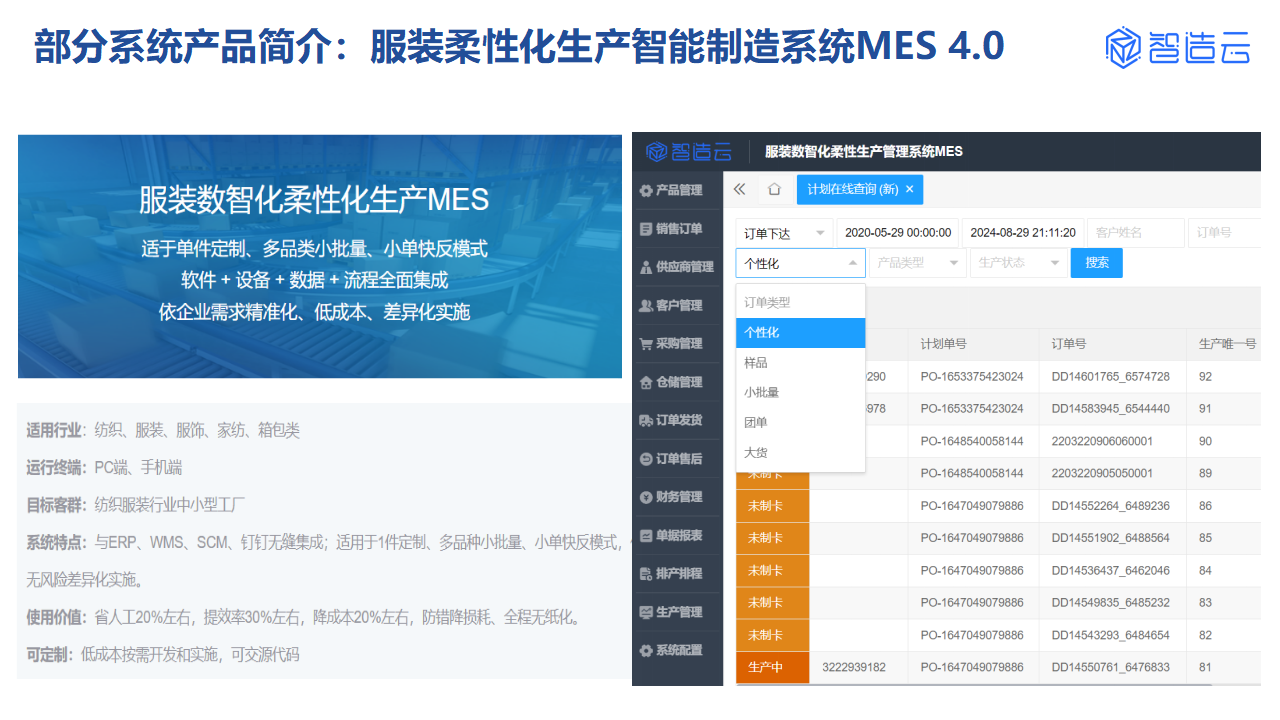Close the 计划在线查询(新) tab
Viewport: 1280px width, 720px height.
click(x=909, y=189)
